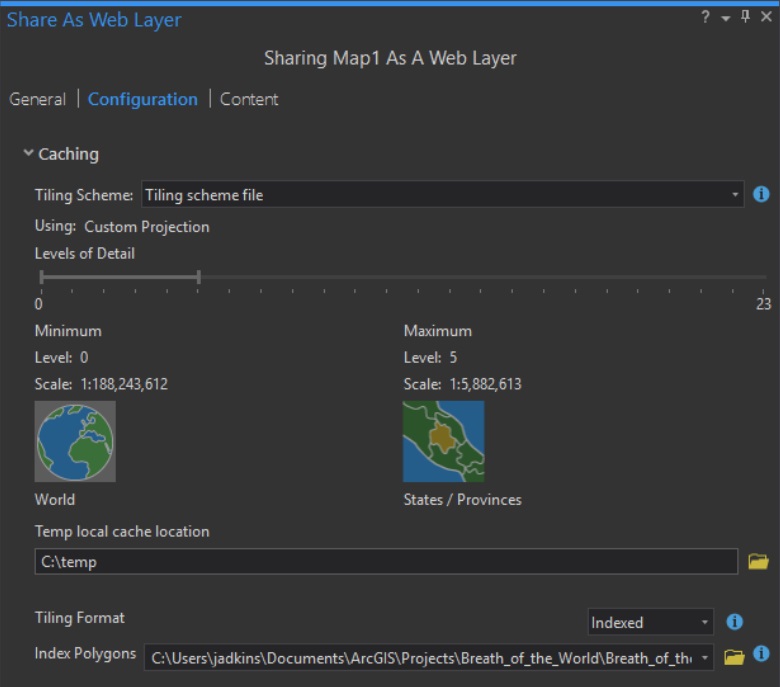Click the maximum level slider handle
This screenshot has width=780, height=687.
click(199, 277)
